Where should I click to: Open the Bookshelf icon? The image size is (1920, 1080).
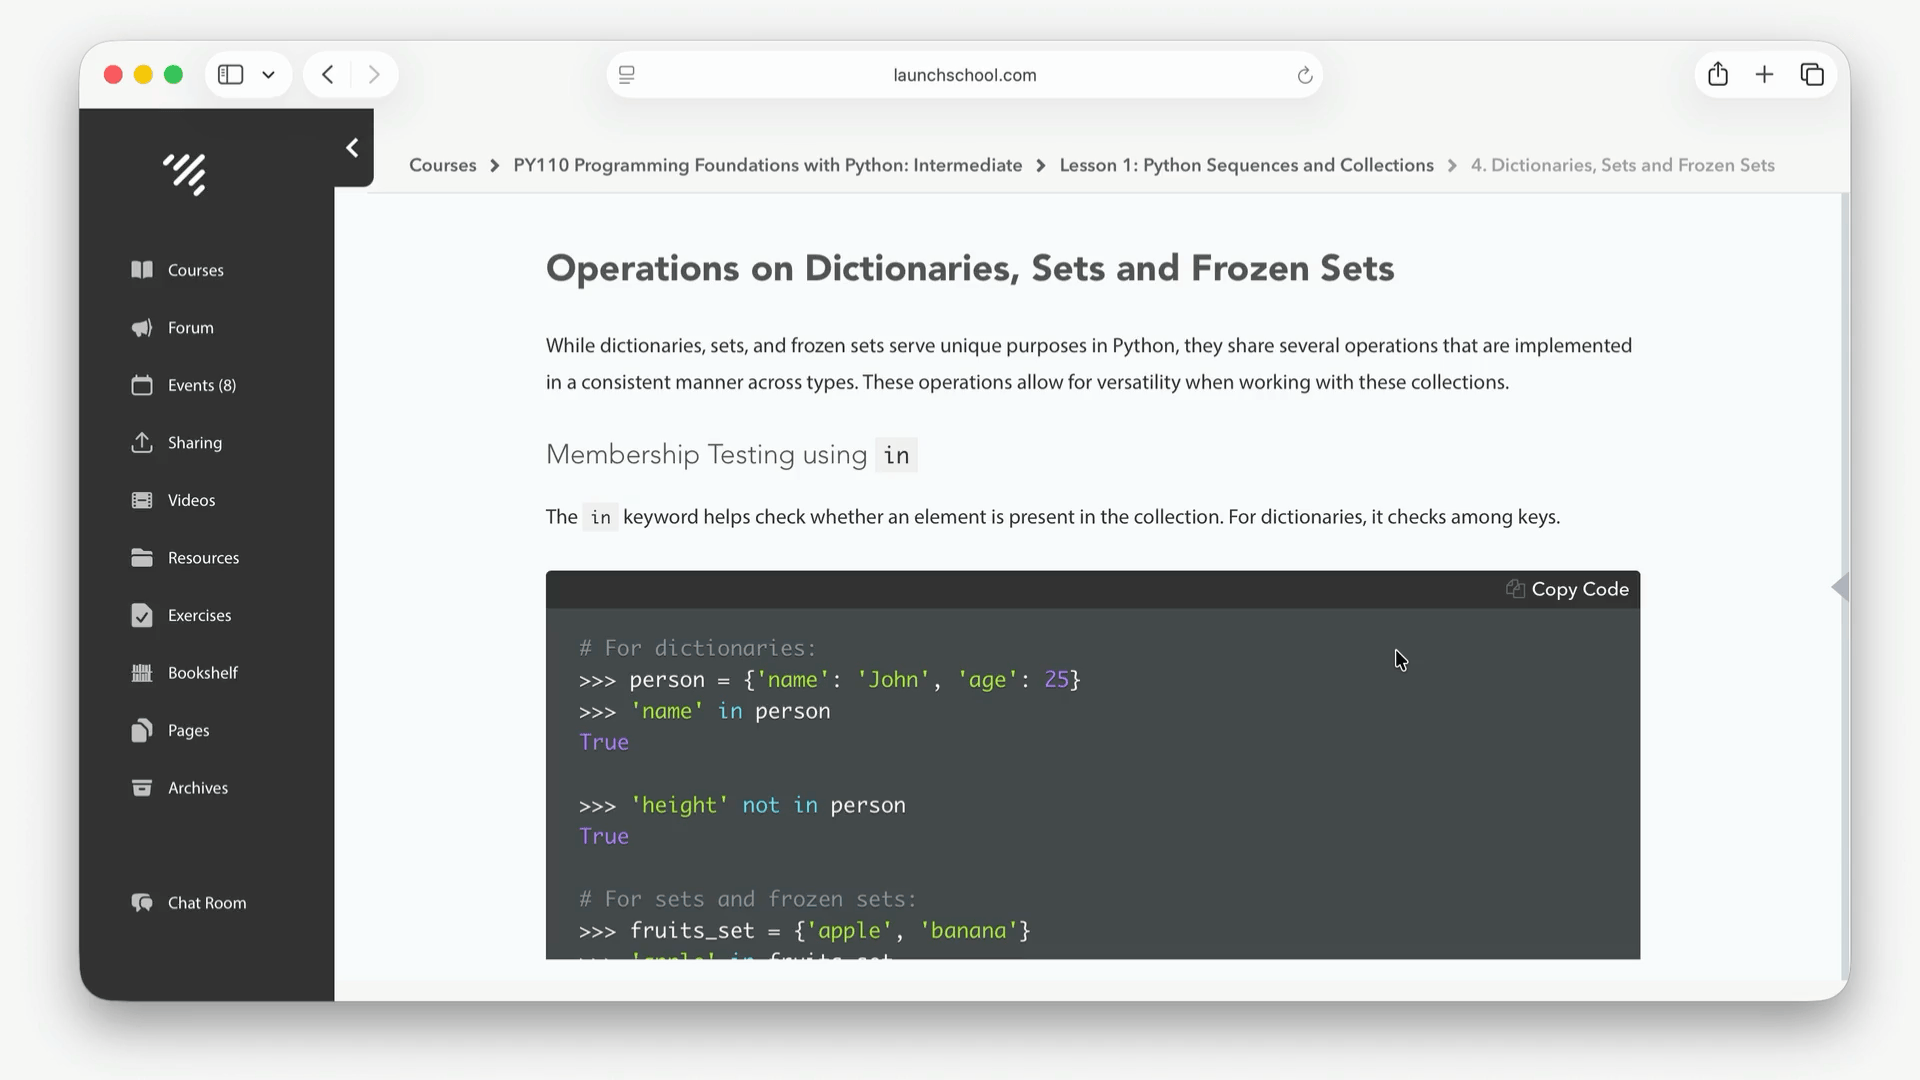pos(142,673)
